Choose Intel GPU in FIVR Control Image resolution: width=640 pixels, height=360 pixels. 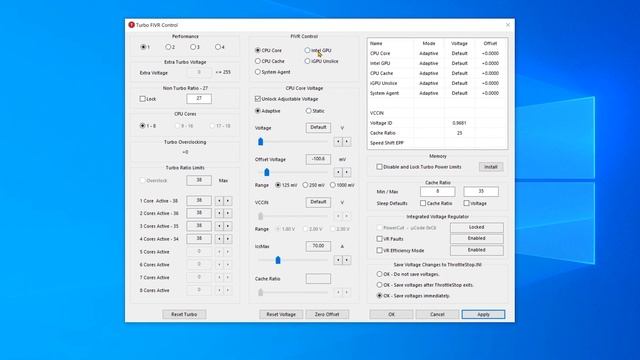point(307,50)
